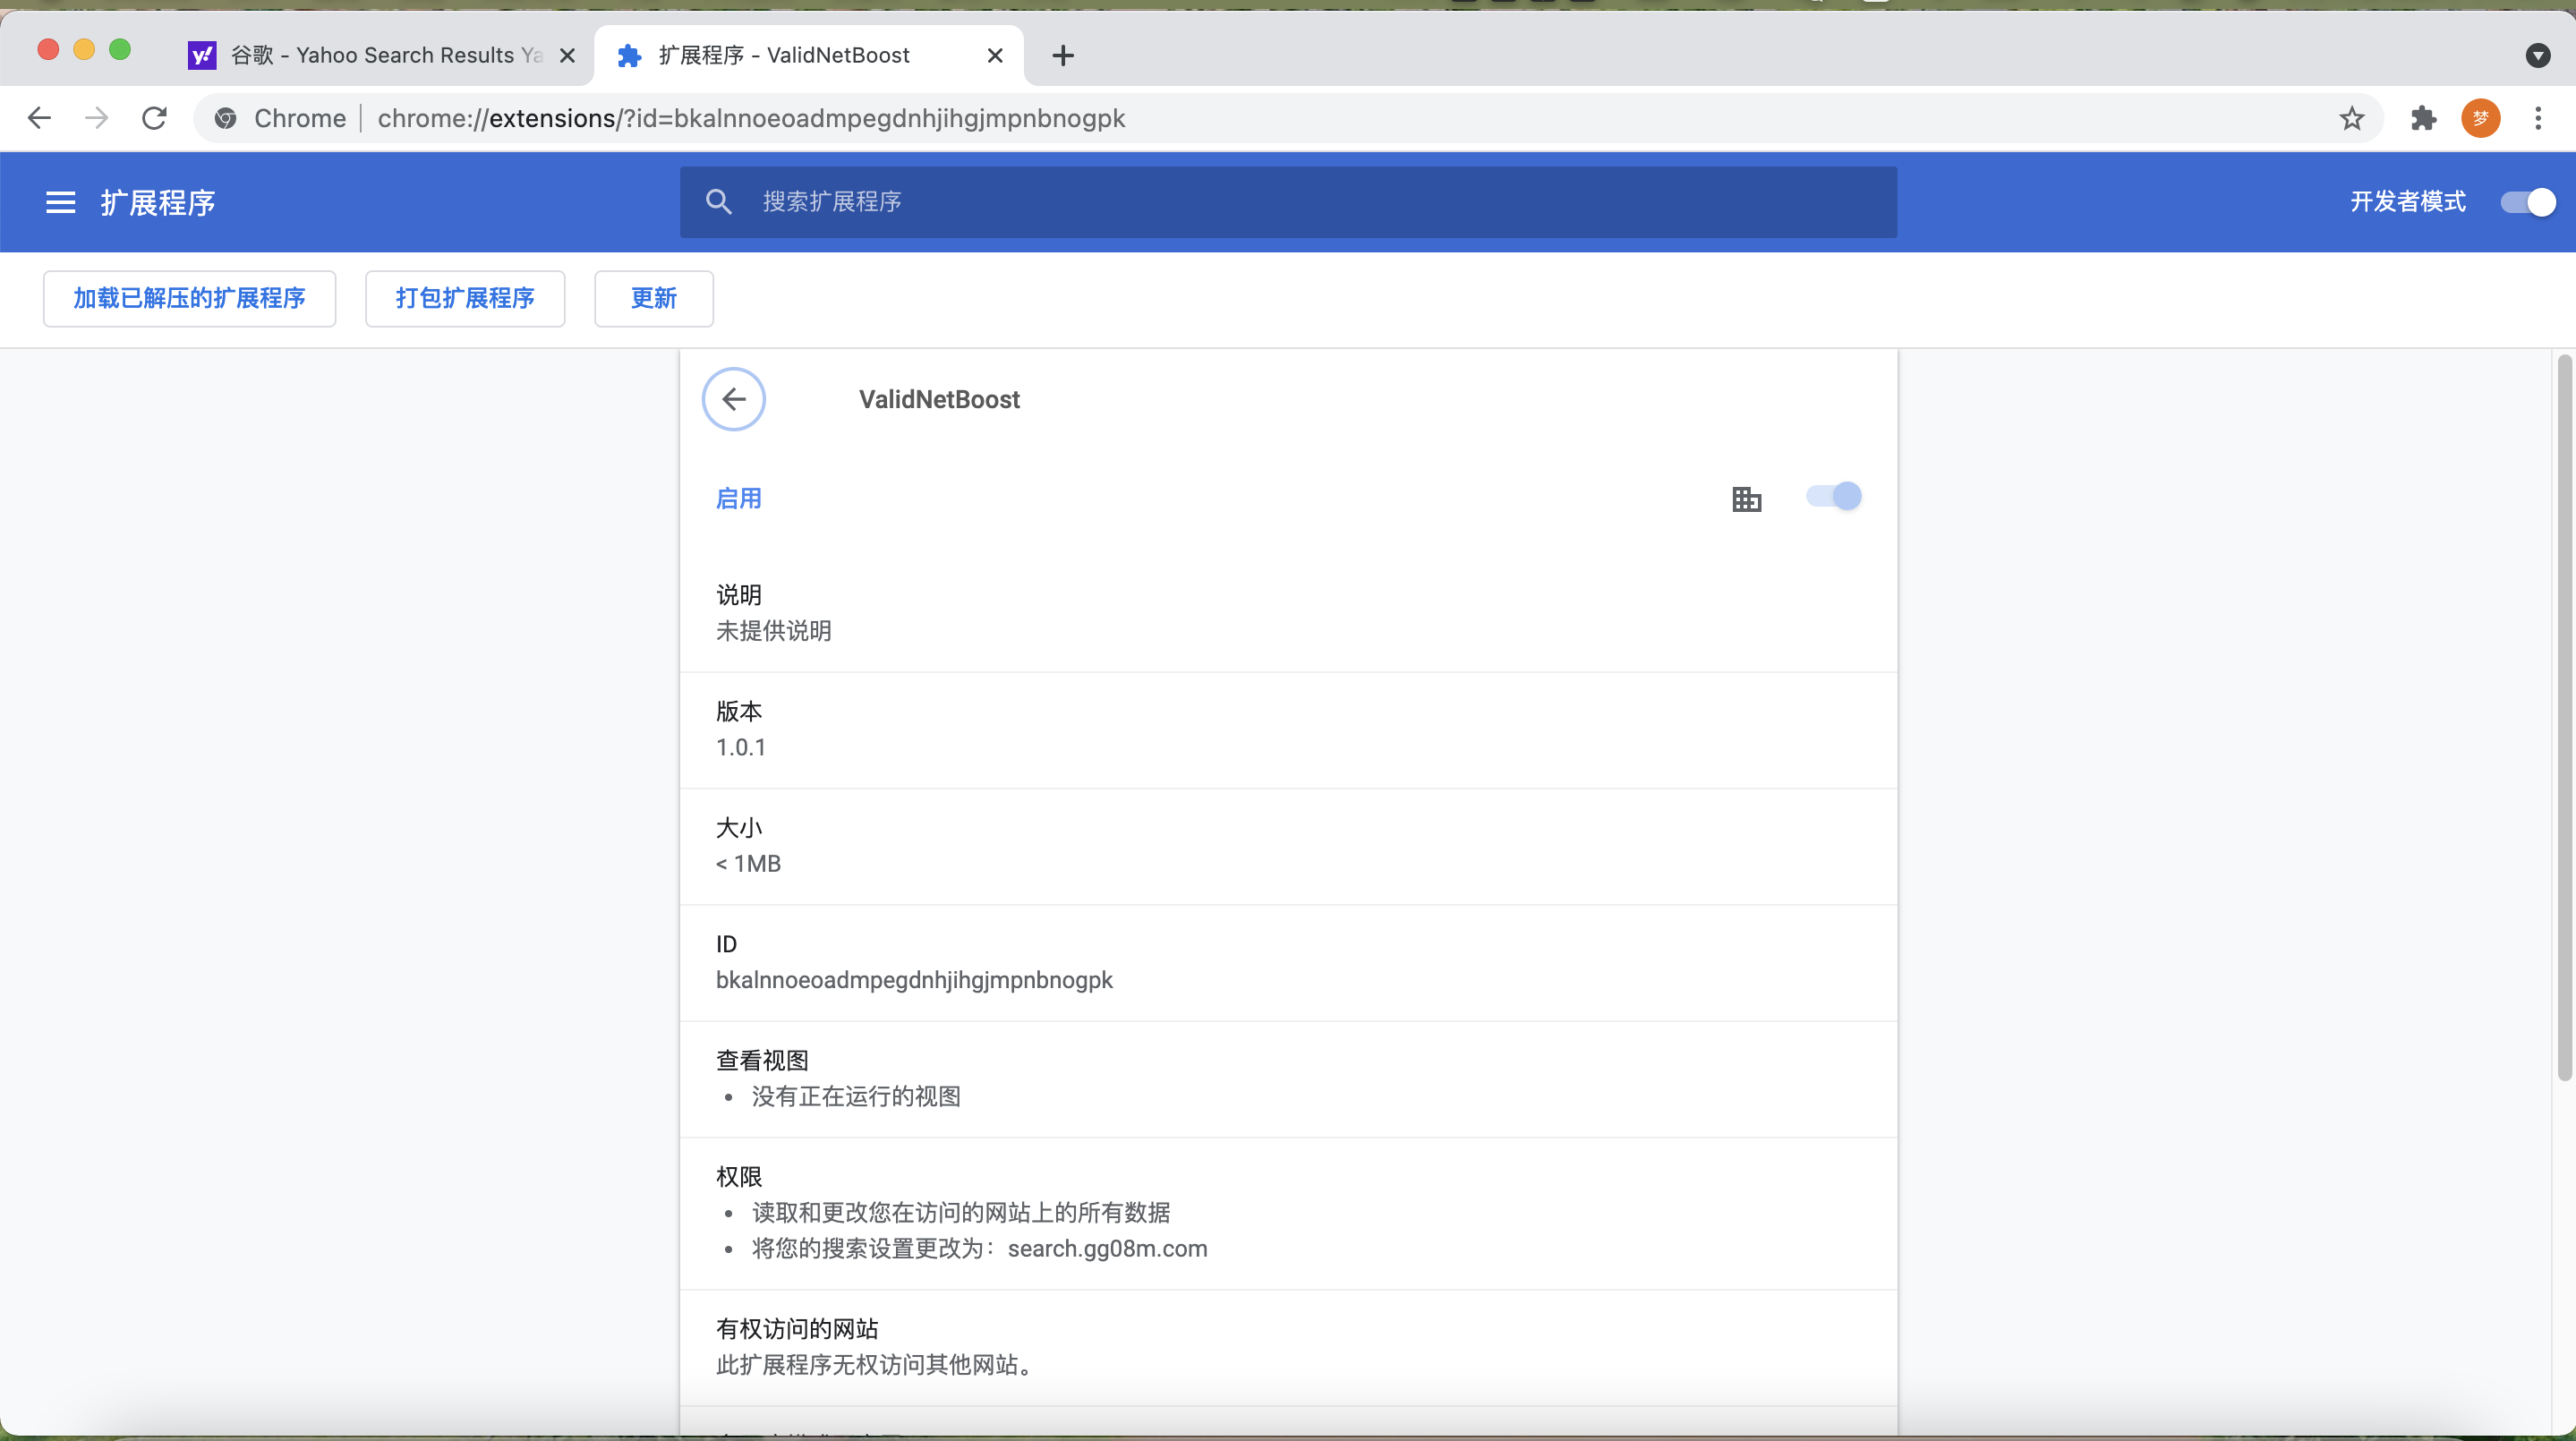Open Chrome's three-dot menu
Viewport: 2576px width, 1441px height.
[x=2537, y=118]
